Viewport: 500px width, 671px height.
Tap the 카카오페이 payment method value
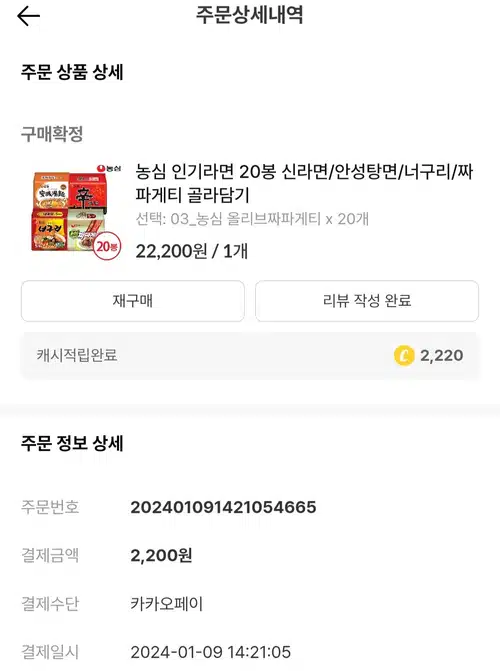pos(167,604)
